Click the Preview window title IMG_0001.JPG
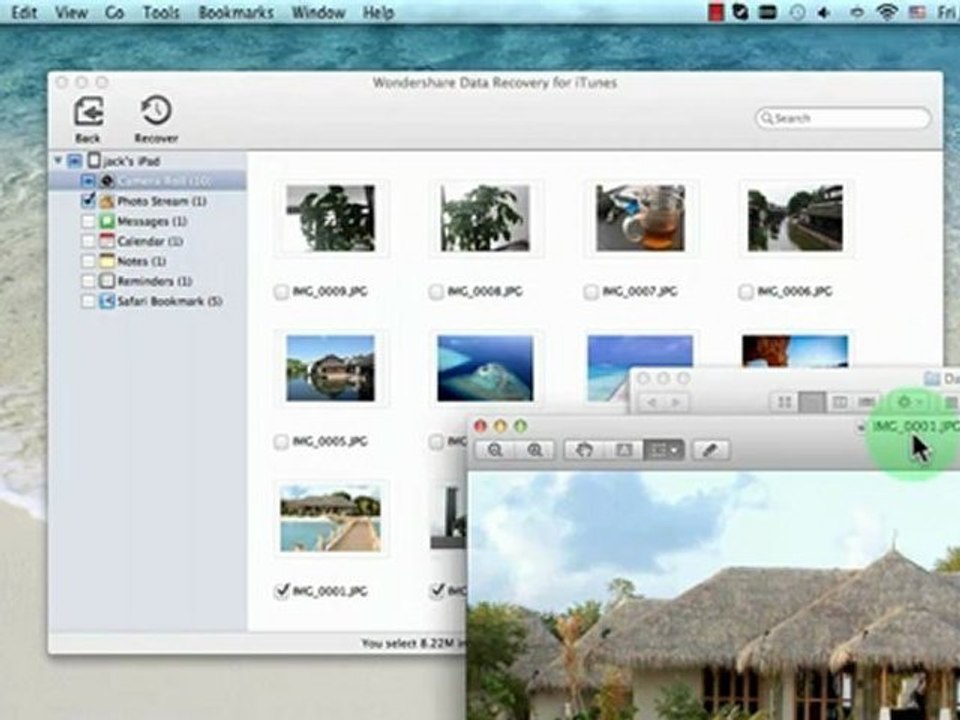The width and height of the screenshot is (960, 720). pyautogui.click(x=916, y=426)
